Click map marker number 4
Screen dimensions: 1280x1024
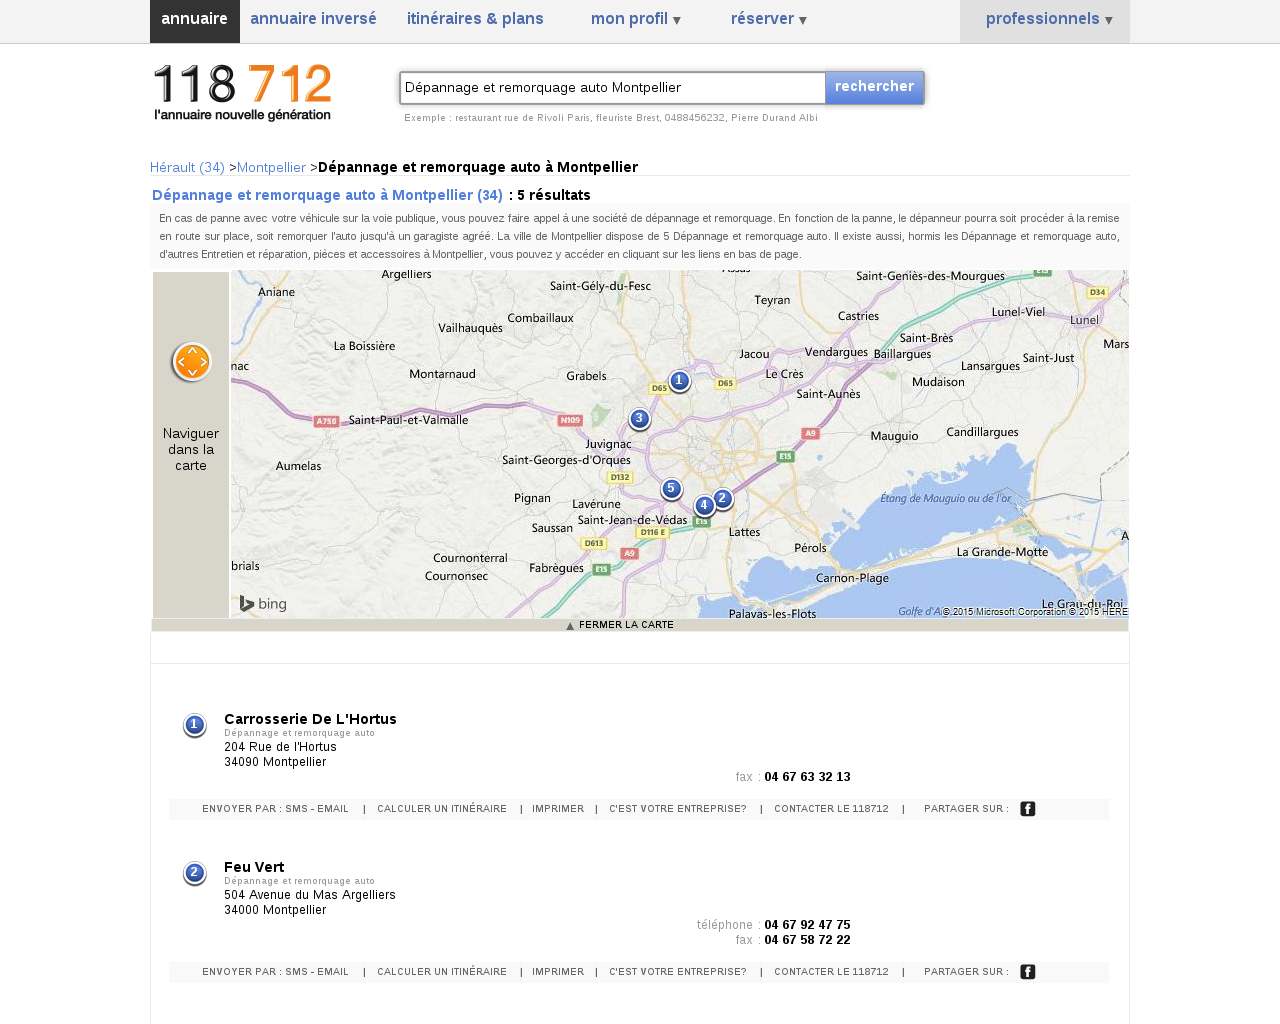pyautogui.click(x=704, y=506)
